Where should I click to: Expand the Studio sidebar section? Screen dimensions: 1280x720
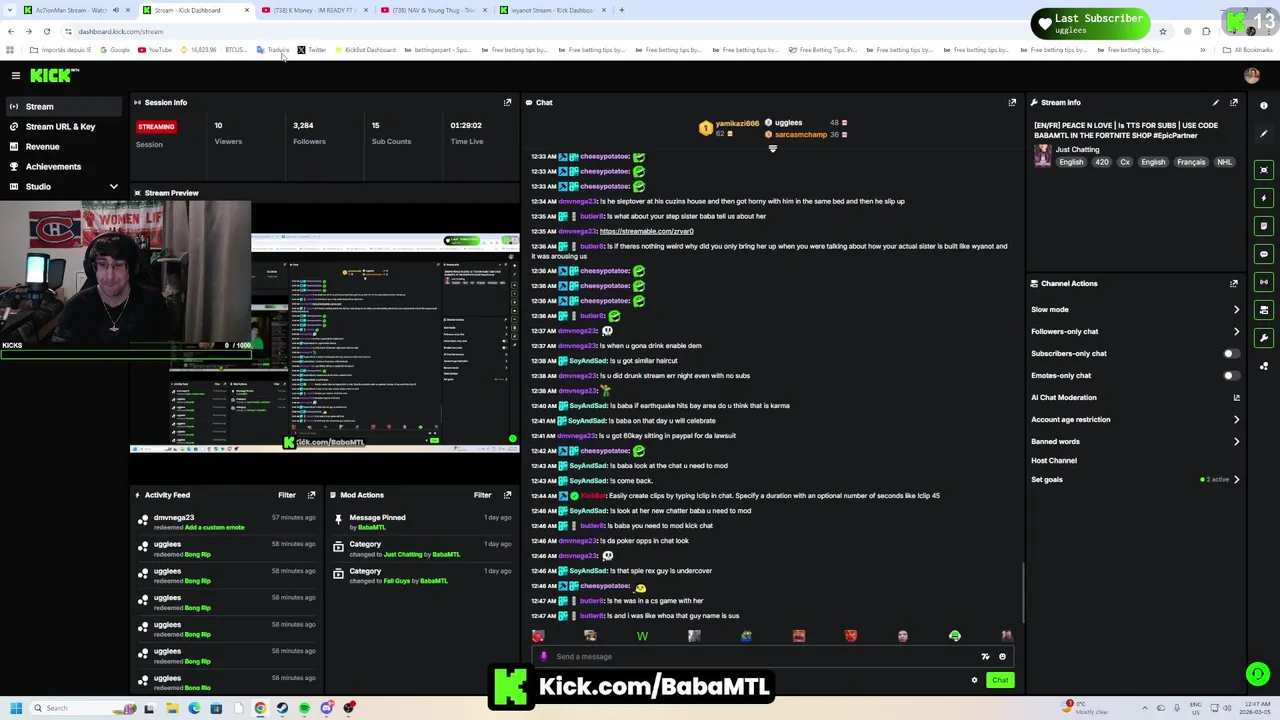[x=113, y=187]
